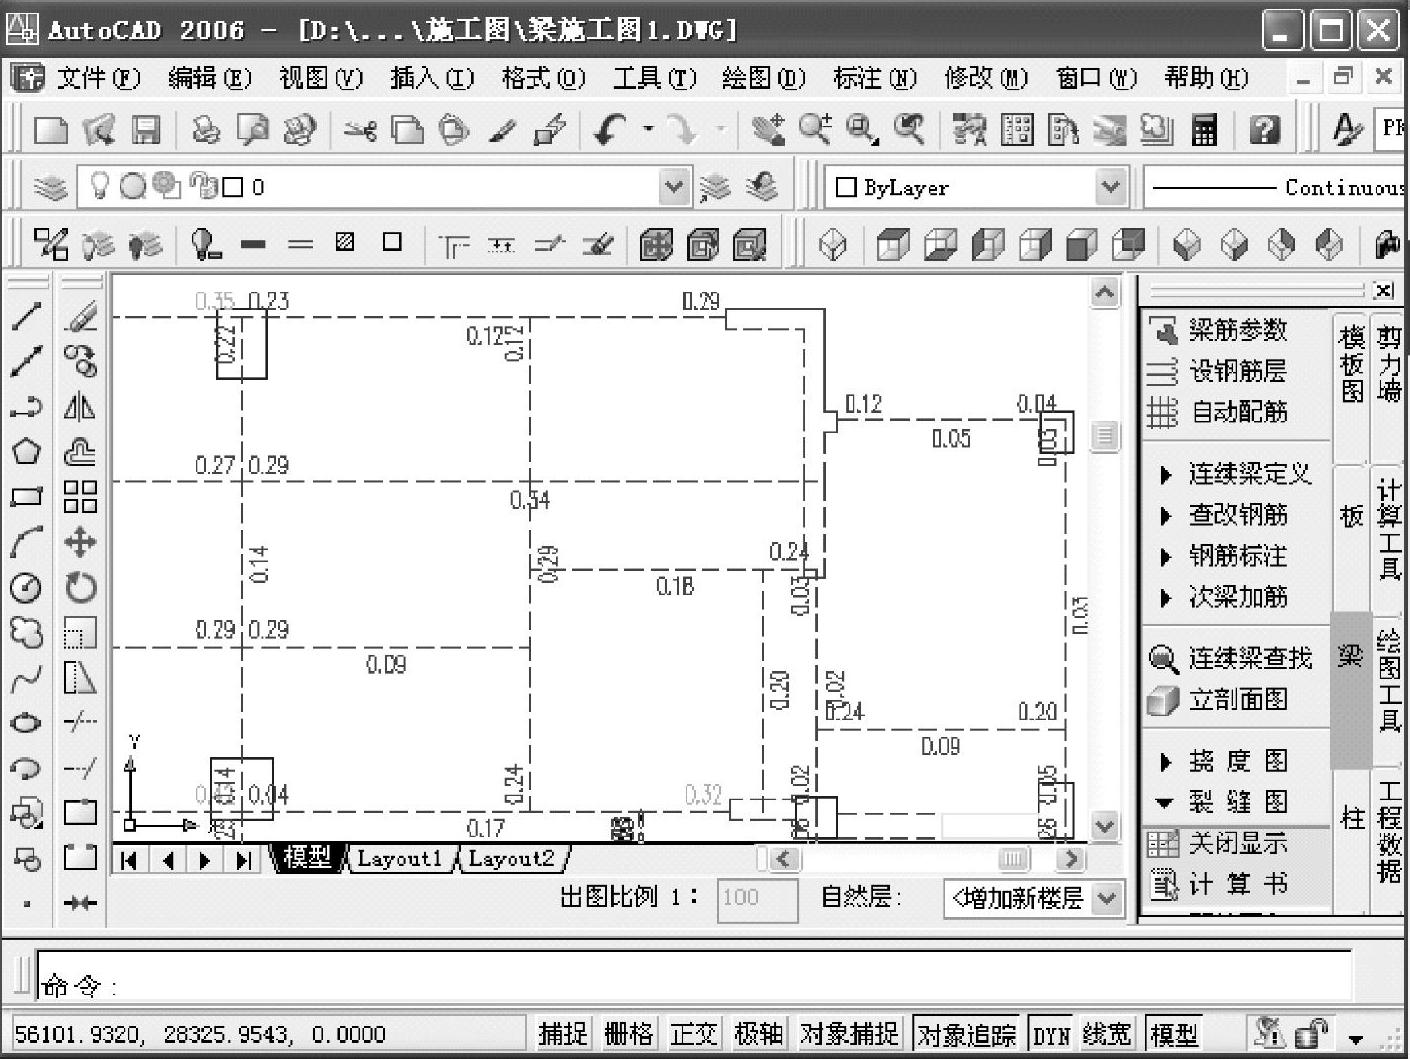
Task: Click the command line input field
Action: pos(694,976)
